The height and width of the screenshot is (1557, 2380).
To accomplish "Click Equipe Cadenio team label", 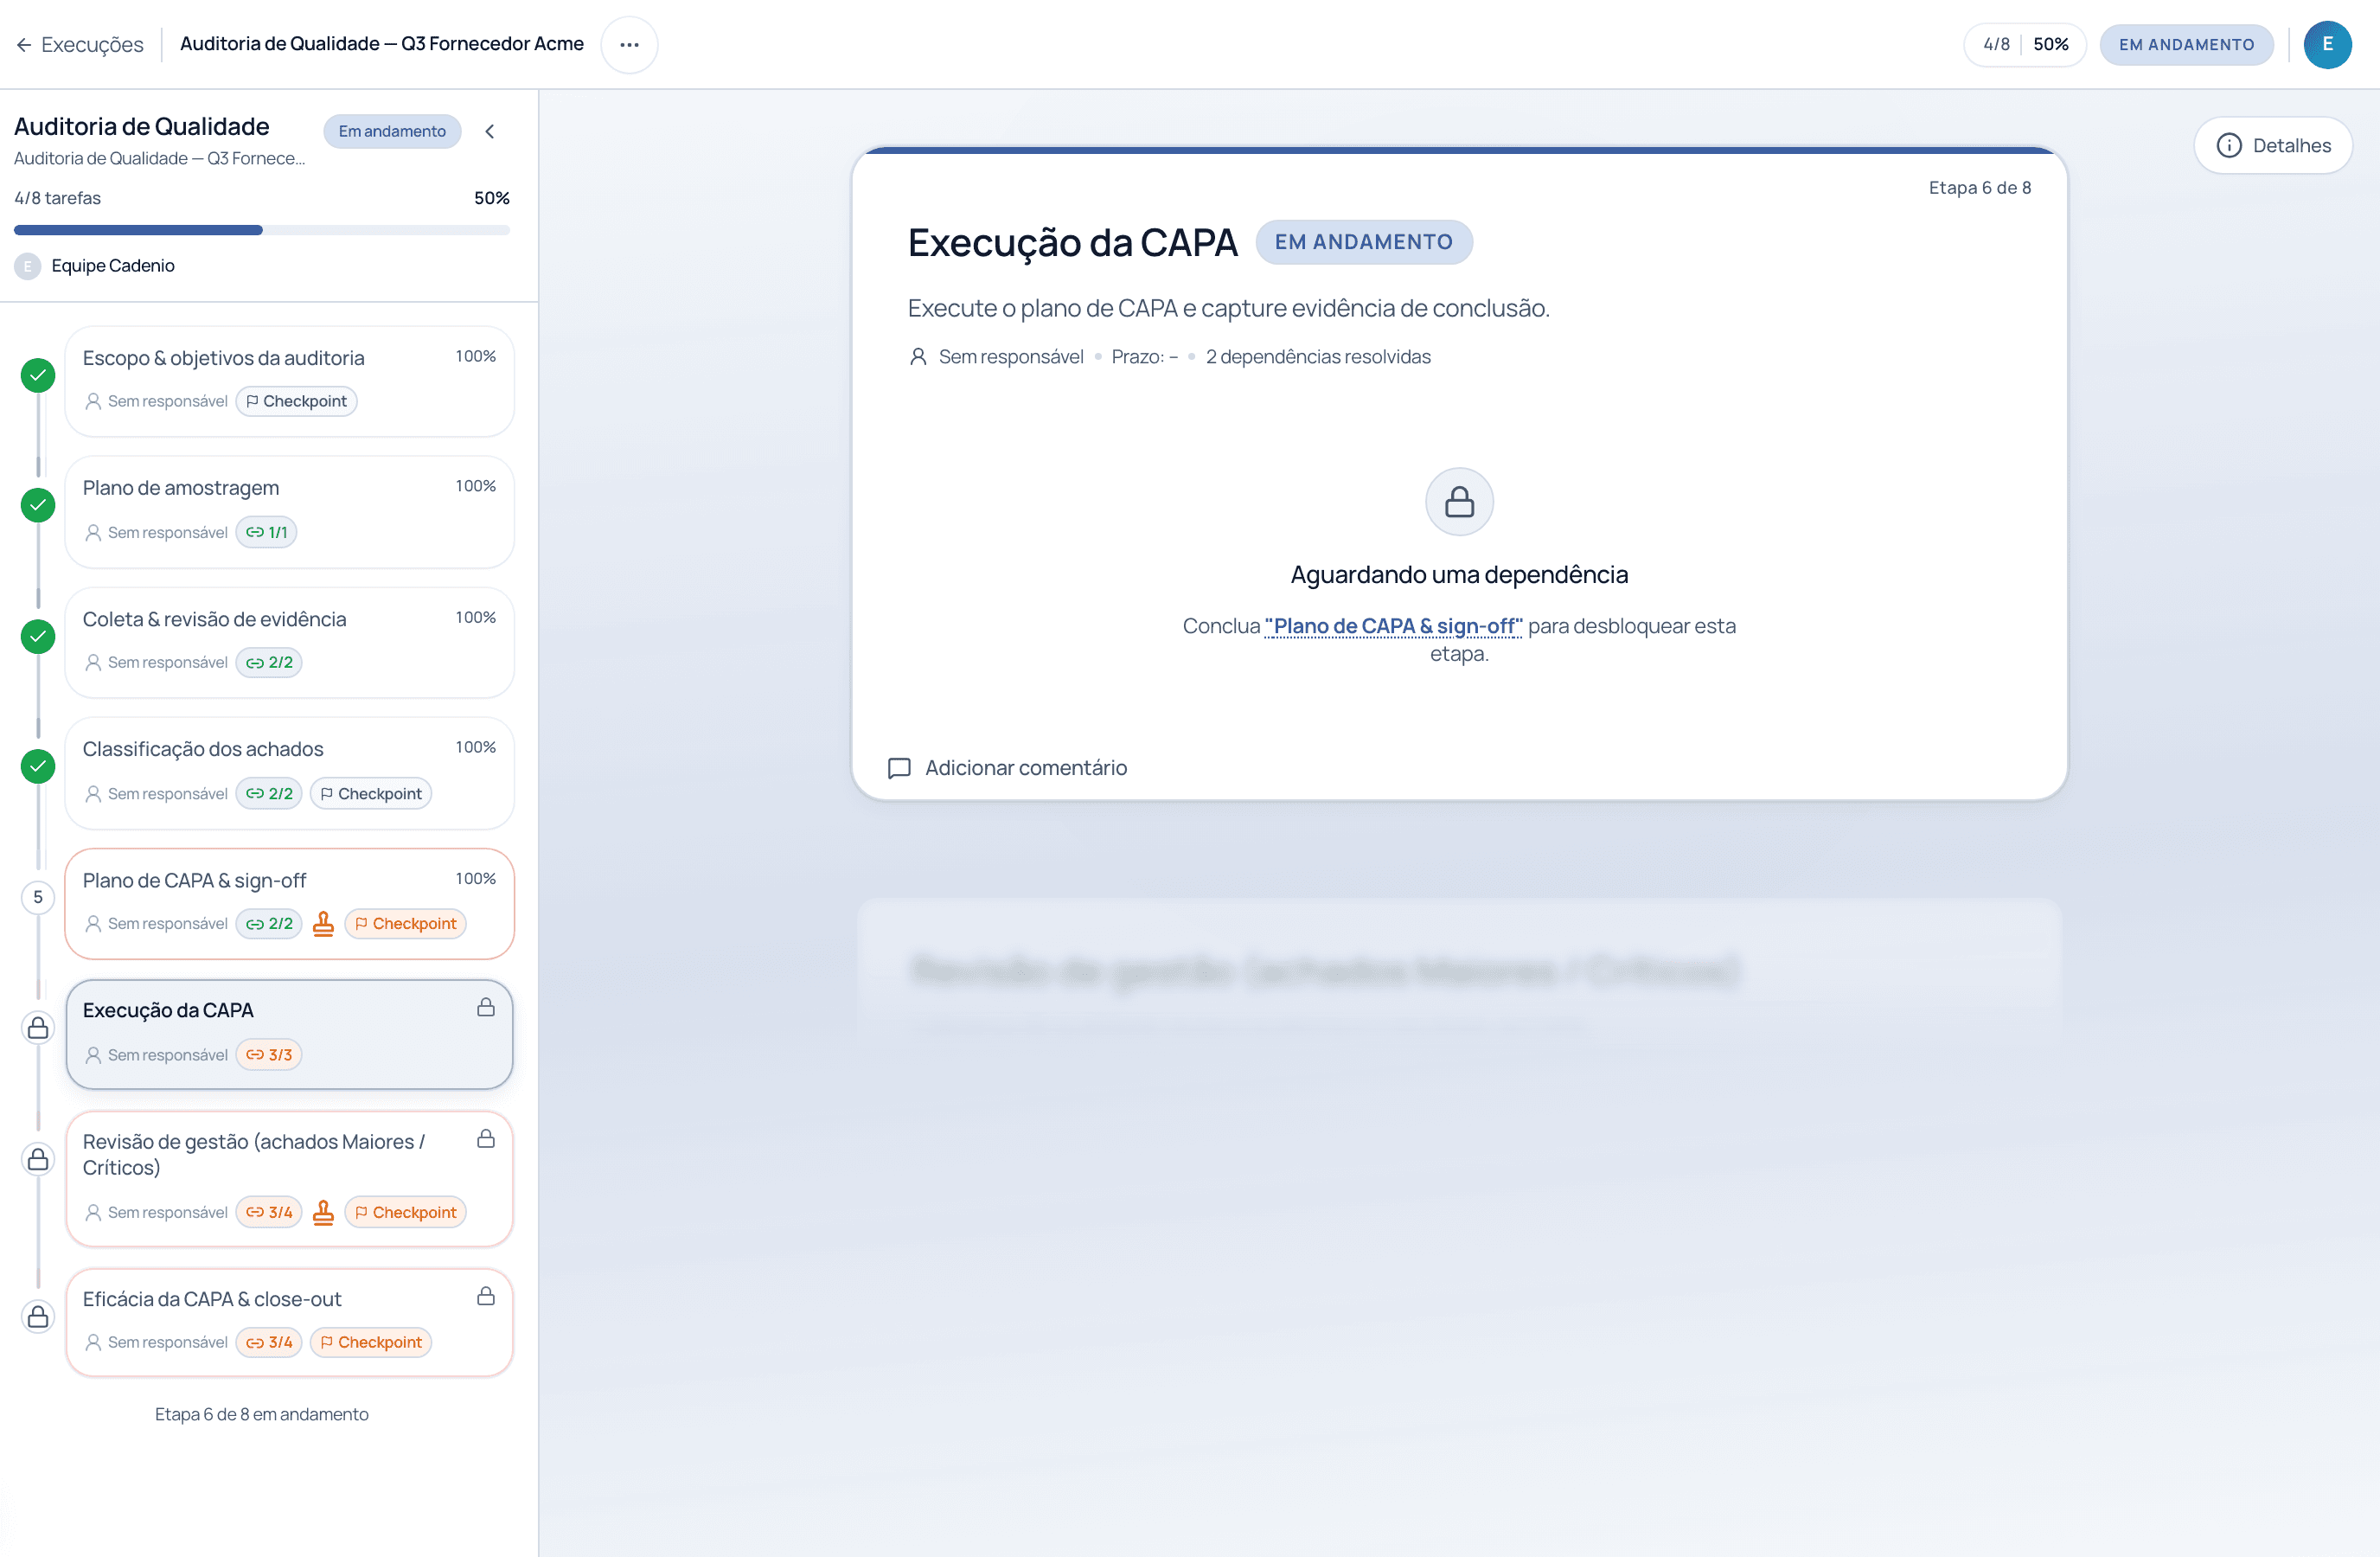I will coord(113,265).
